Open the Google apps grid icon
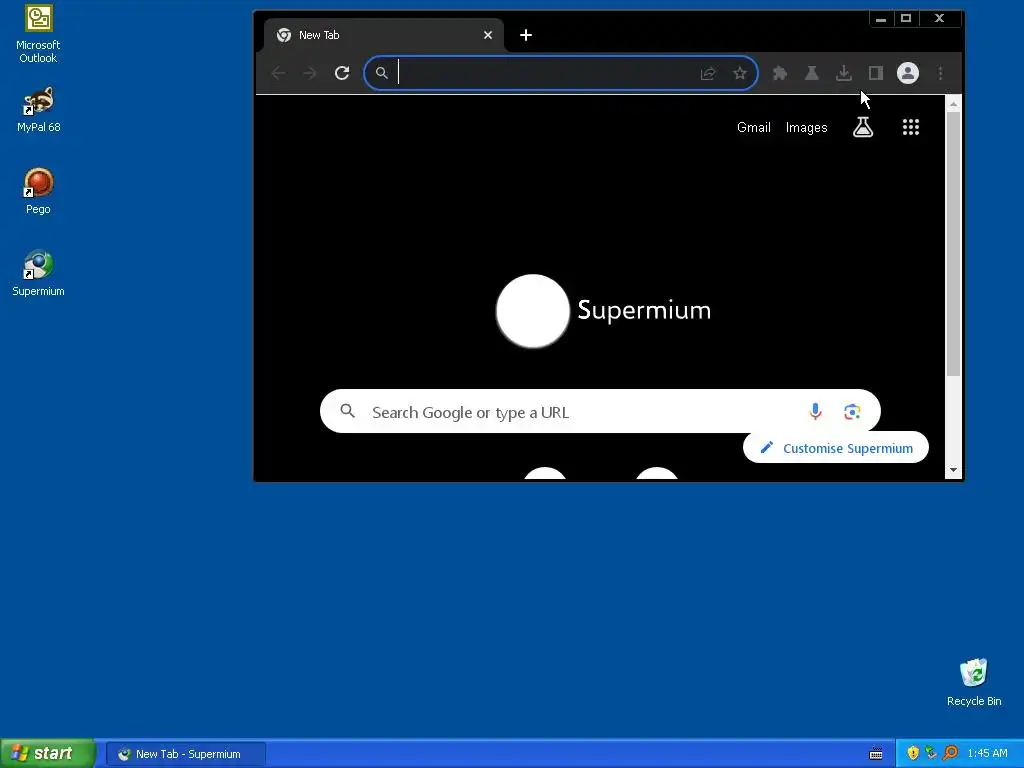Viewport: 1024px width, 768px height. [911, 127]
